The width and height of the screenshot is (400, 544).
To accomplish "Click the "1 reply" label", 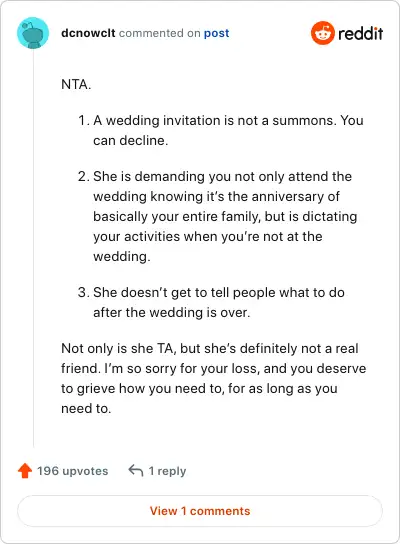I will (167, 471).
